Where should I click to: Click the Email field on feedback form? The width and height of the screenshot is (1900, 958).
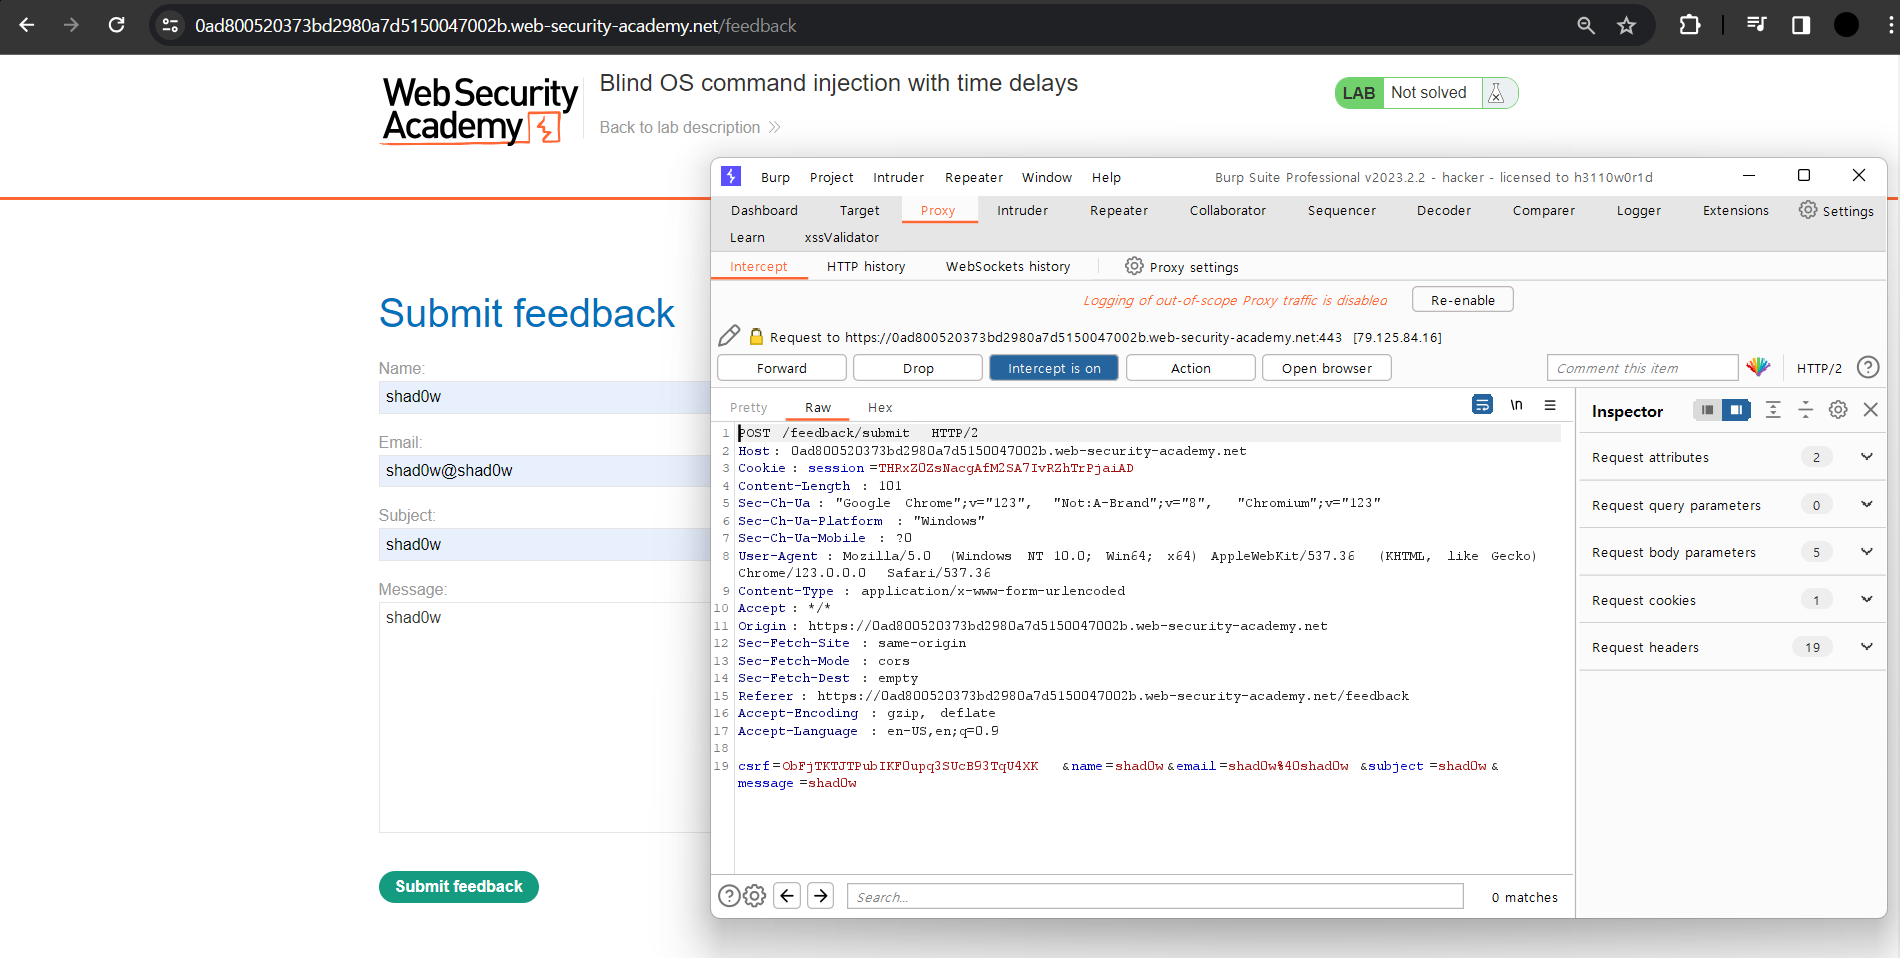point(545,470)
